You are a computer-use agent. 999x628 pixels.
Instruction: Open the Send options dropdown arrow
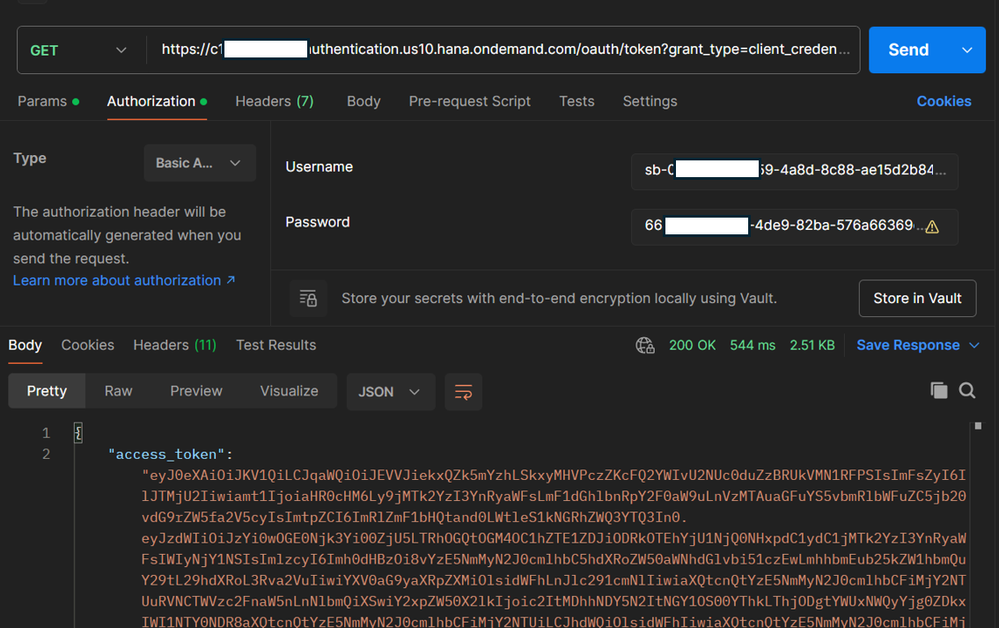pyautogui.click(x=967, y=50)
